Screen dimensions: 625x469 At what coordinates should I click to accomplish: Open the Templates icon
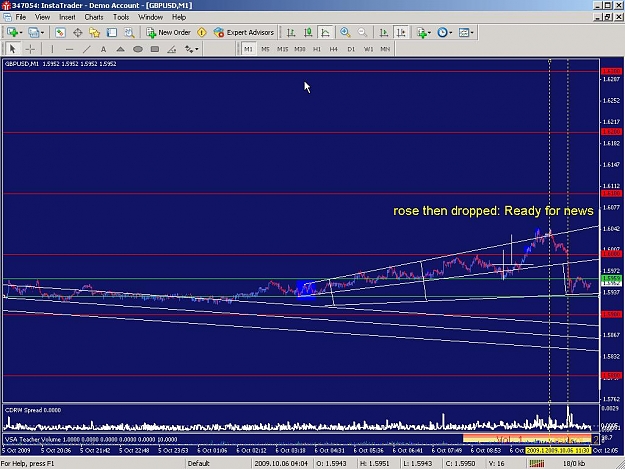tap(464, 32)
